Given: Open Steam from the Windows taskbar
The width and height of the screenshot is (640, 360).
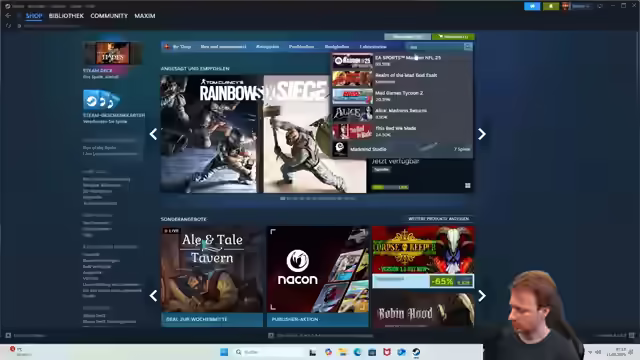Looking at the screenshot, I should pos(416,352).
